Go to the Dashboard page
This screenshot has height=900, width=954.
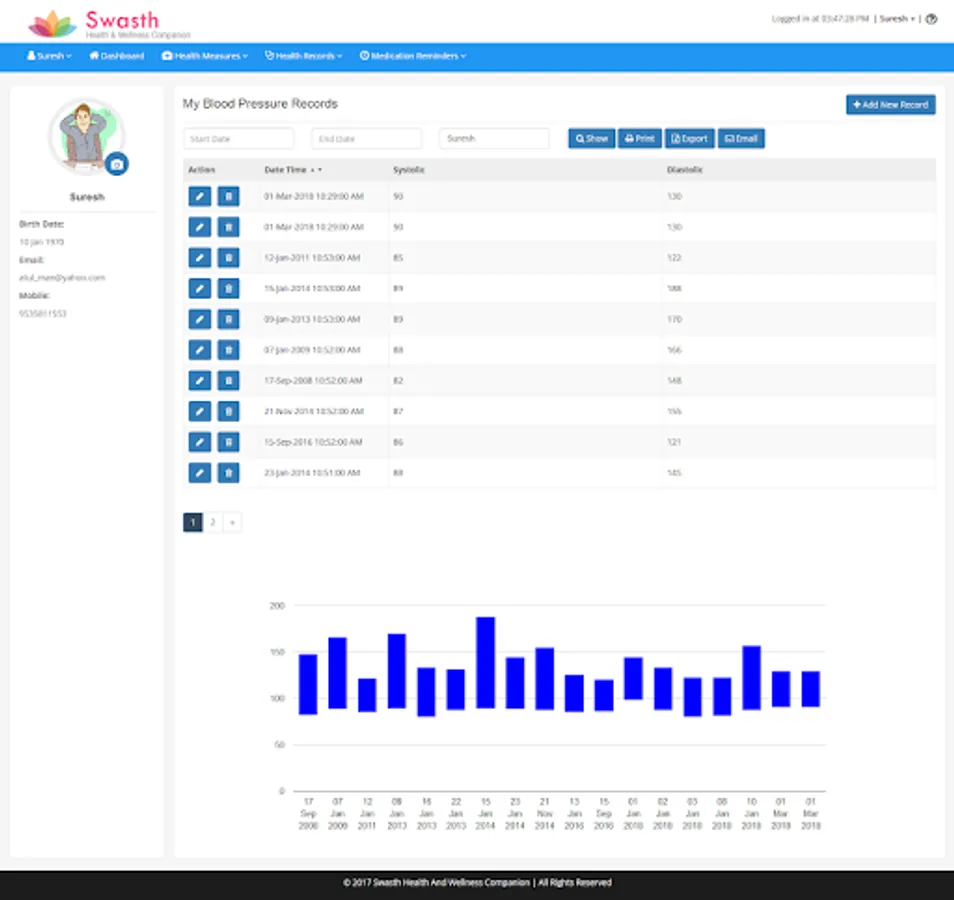coord(117,56)
